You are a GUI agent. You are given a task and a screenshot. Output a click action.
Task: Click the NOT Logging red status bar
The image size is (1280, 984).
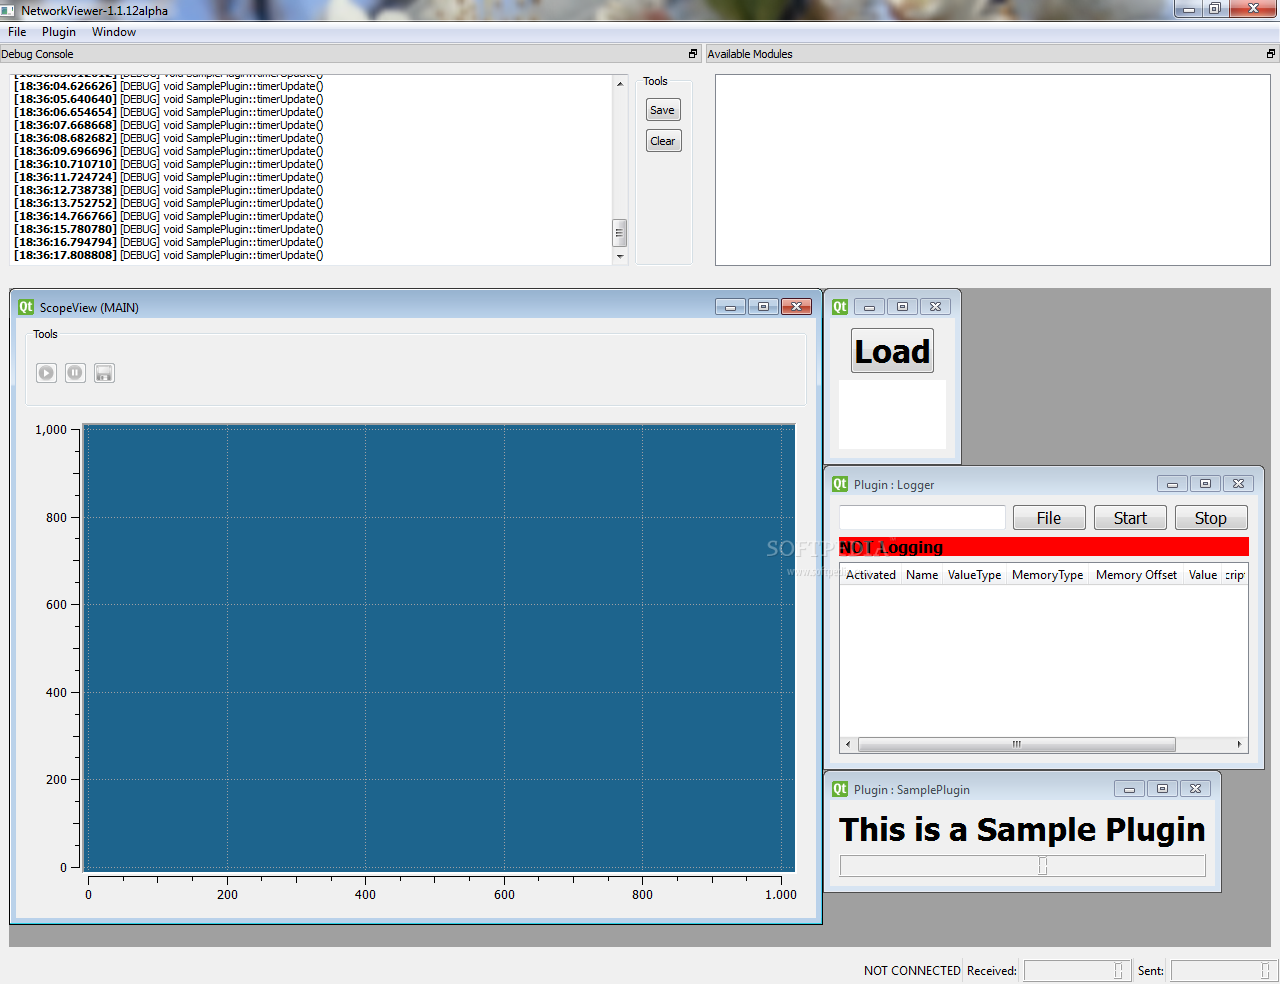tap(1044, 547)
